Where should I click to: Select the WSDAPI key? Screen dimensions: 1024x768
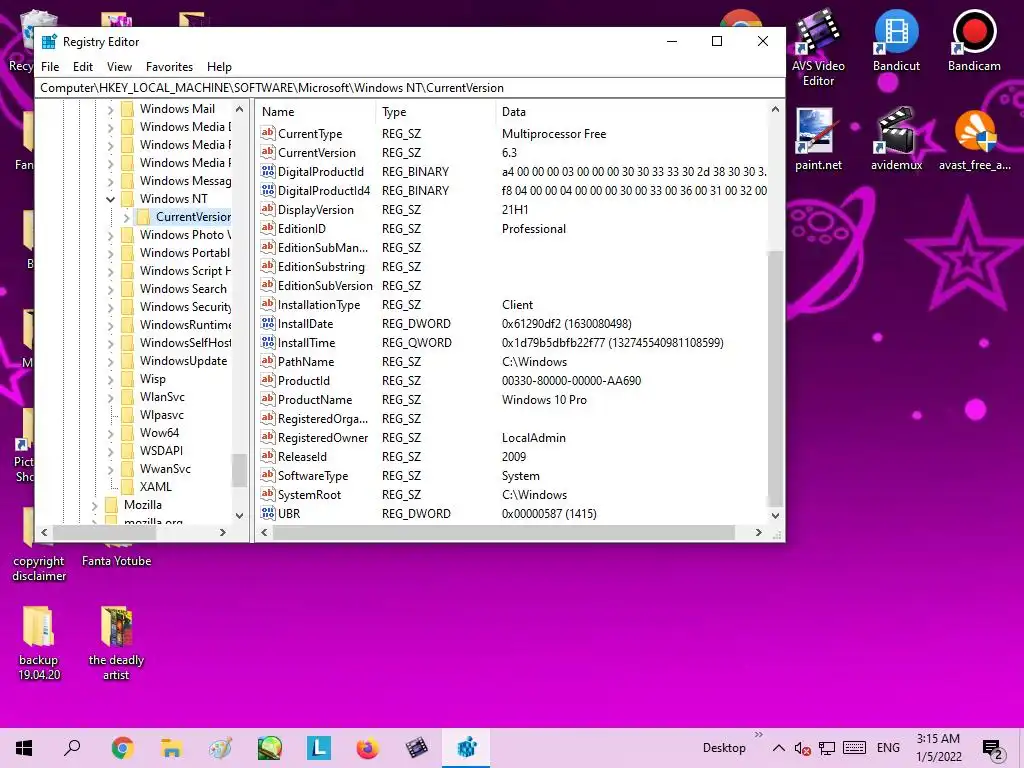pyautogui.click(x=161, y=451)
